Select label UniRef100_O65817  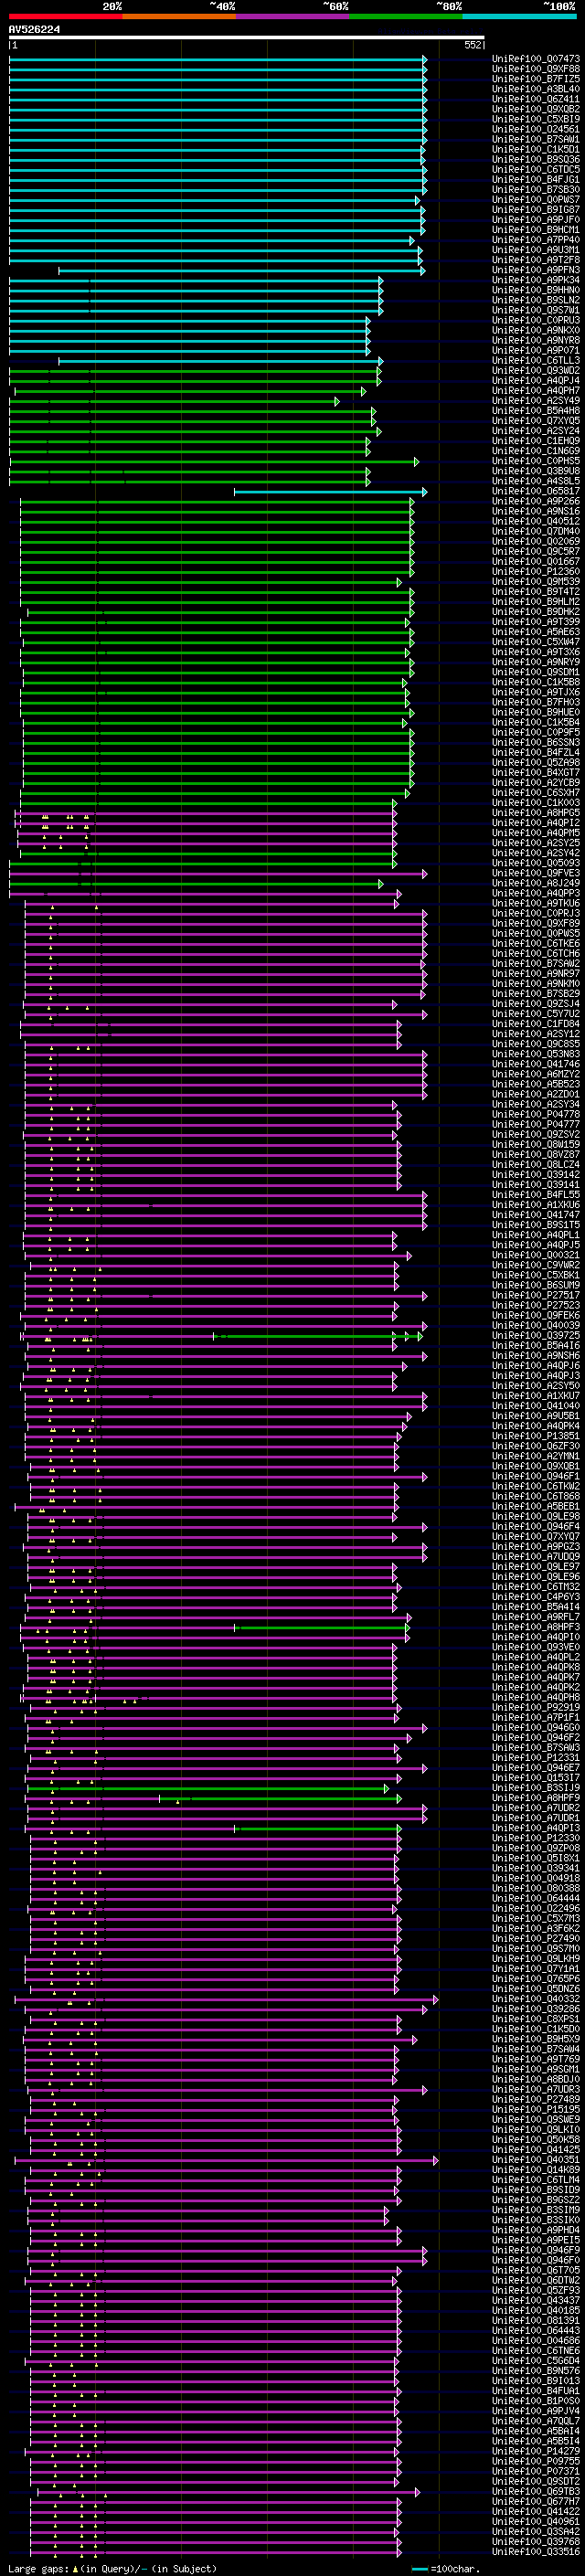[536, 491]
